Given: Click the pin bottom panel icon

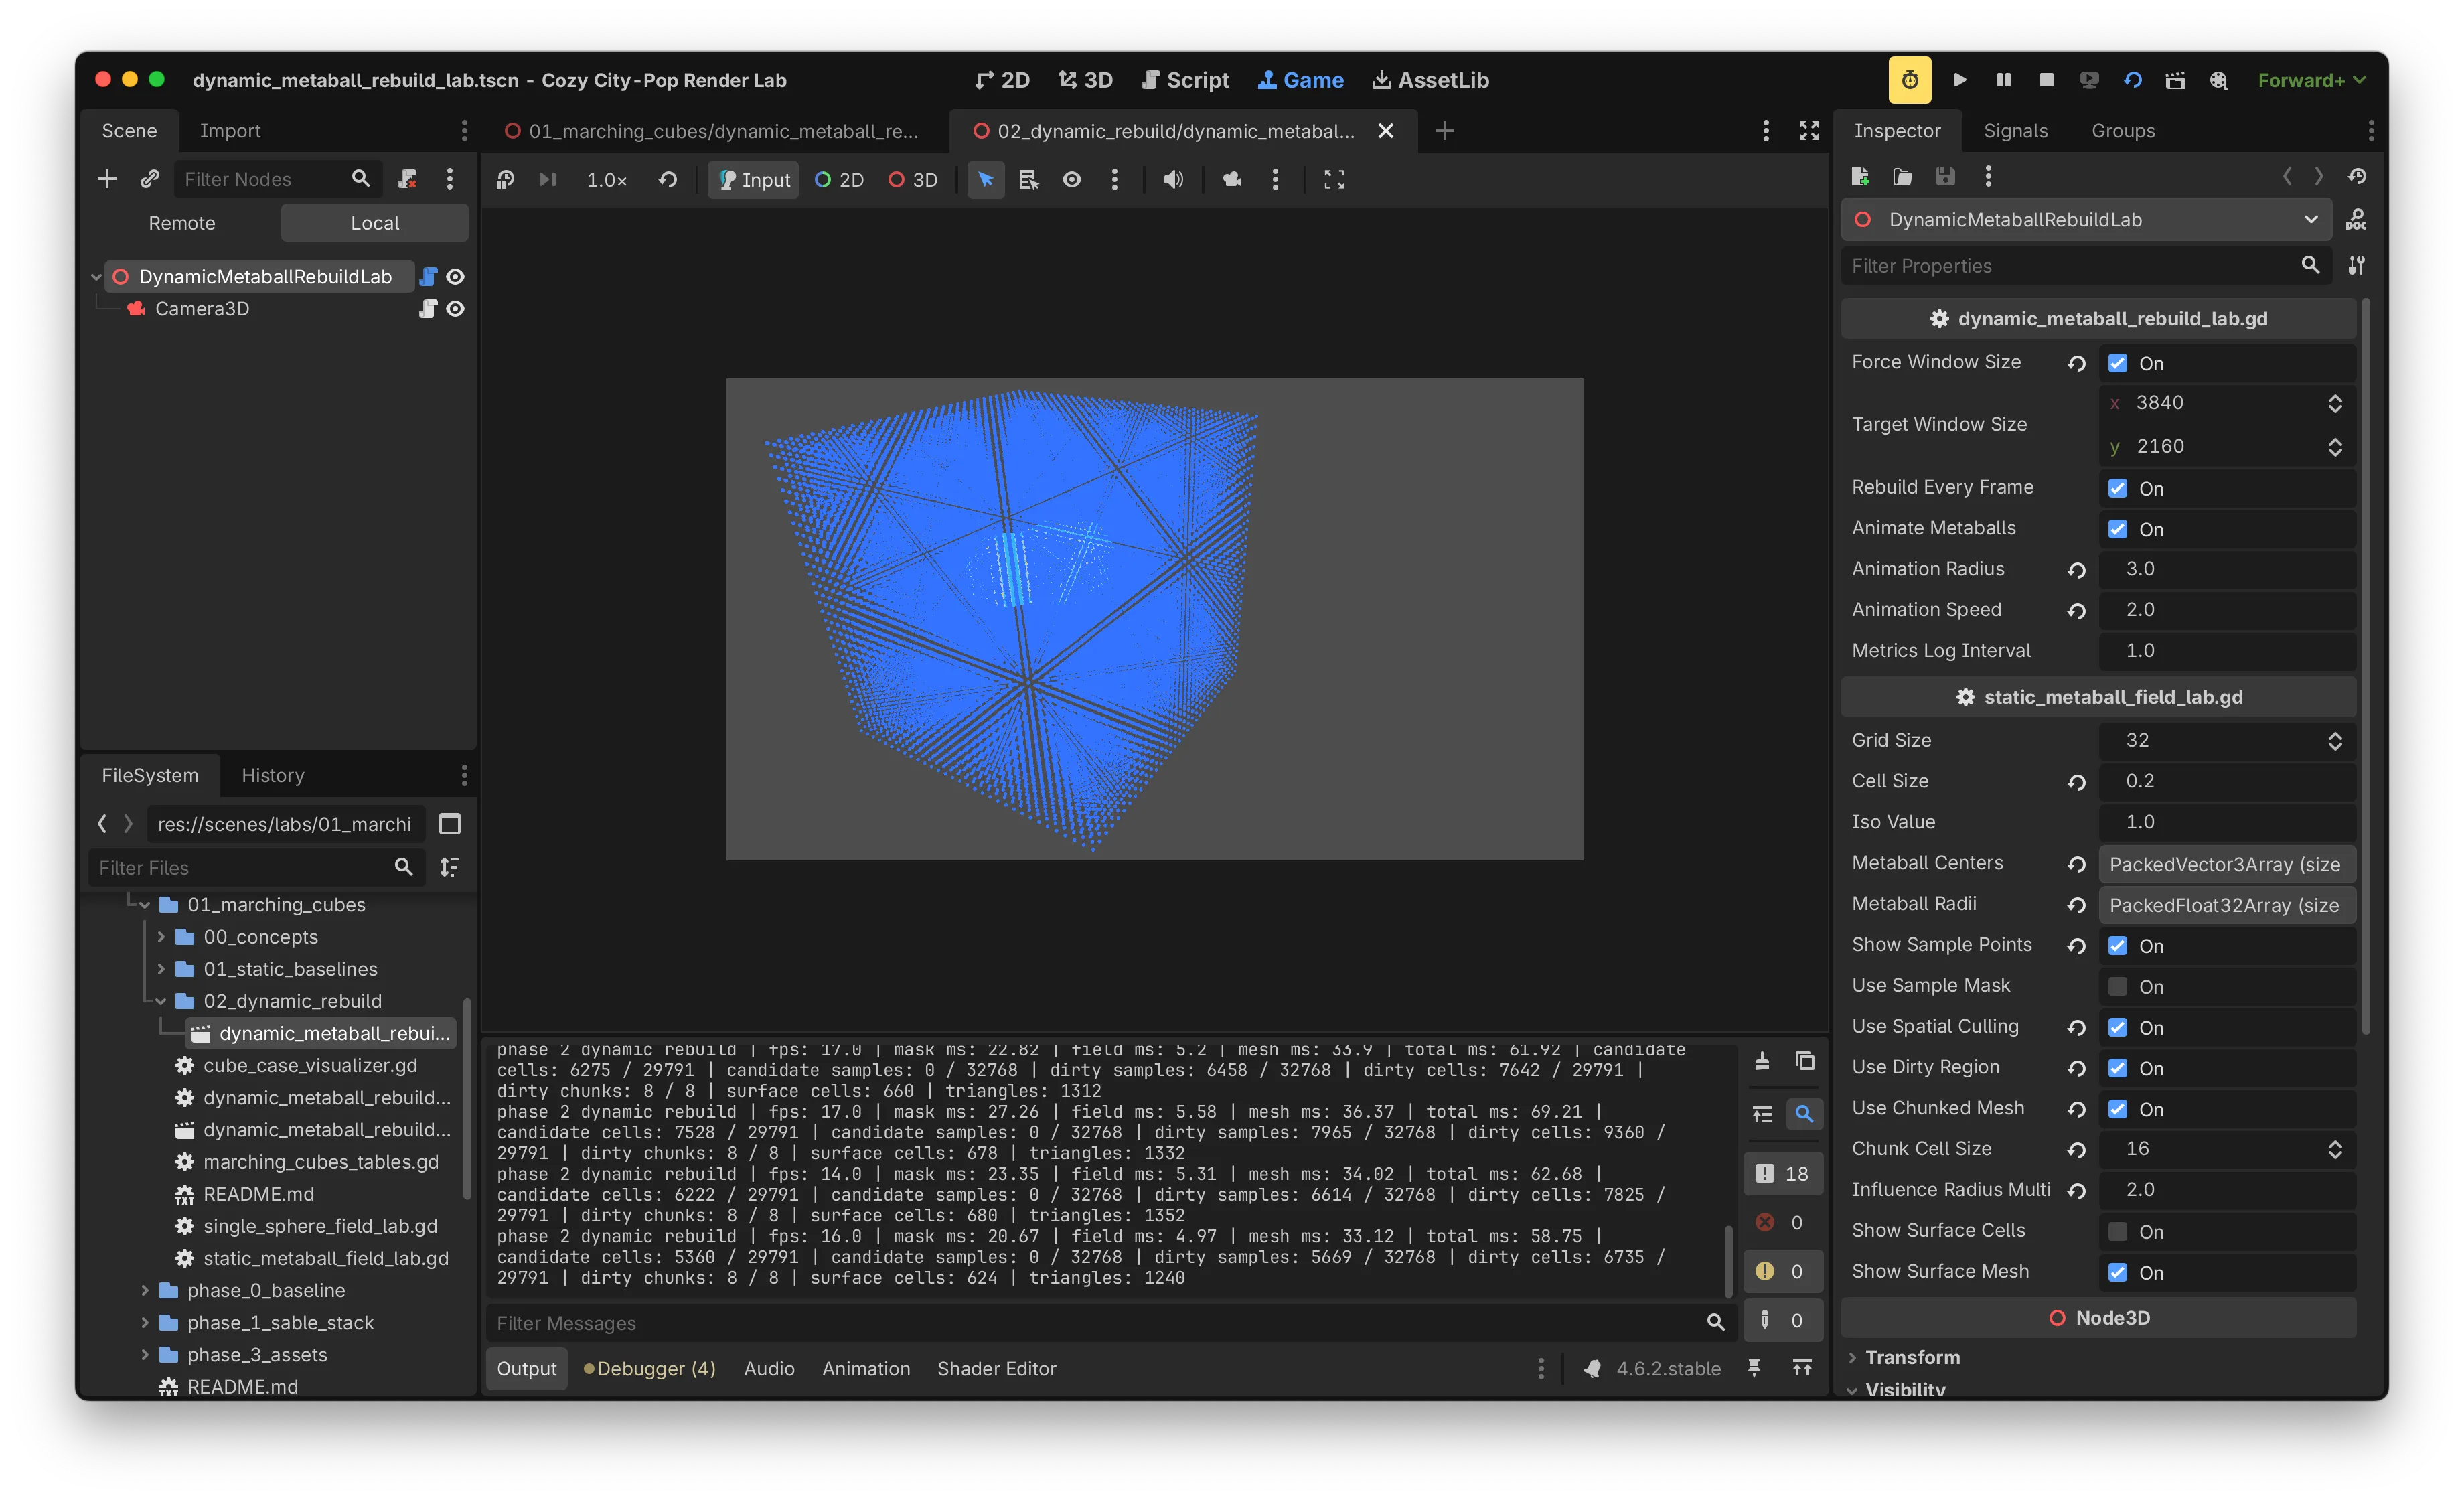Looking at the screenshot, I should [1754, 1368].
